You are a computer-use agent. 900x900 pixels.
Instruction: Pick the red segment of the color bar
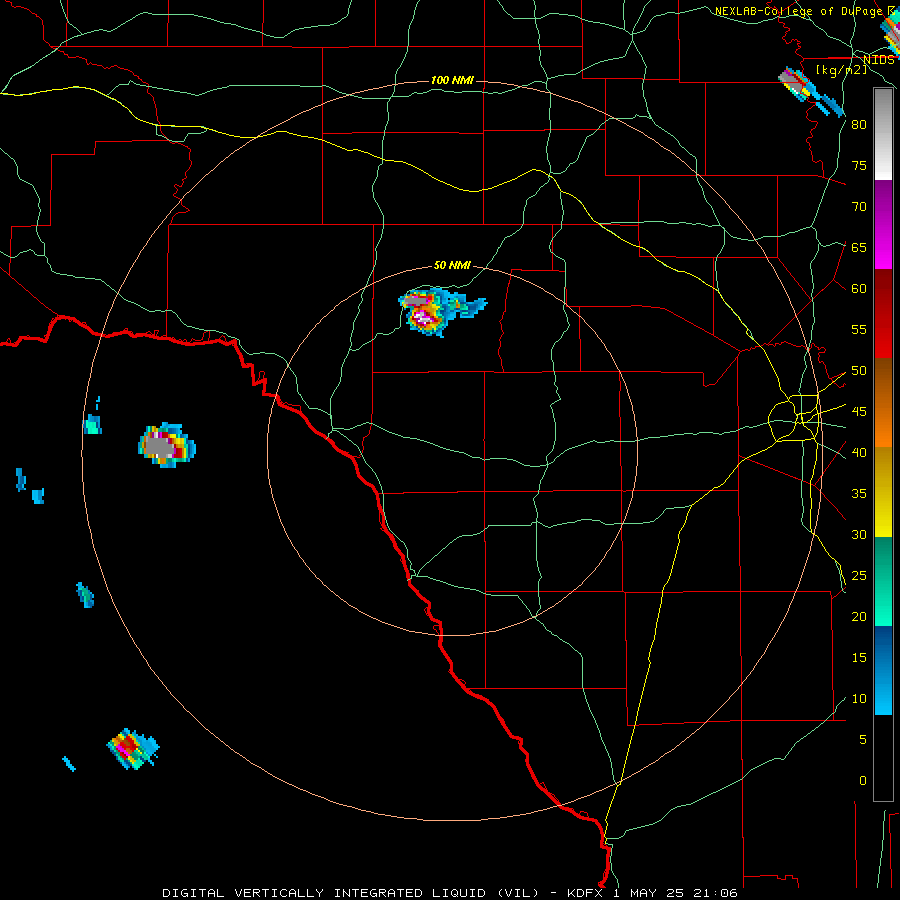click(x=883, y=313)
